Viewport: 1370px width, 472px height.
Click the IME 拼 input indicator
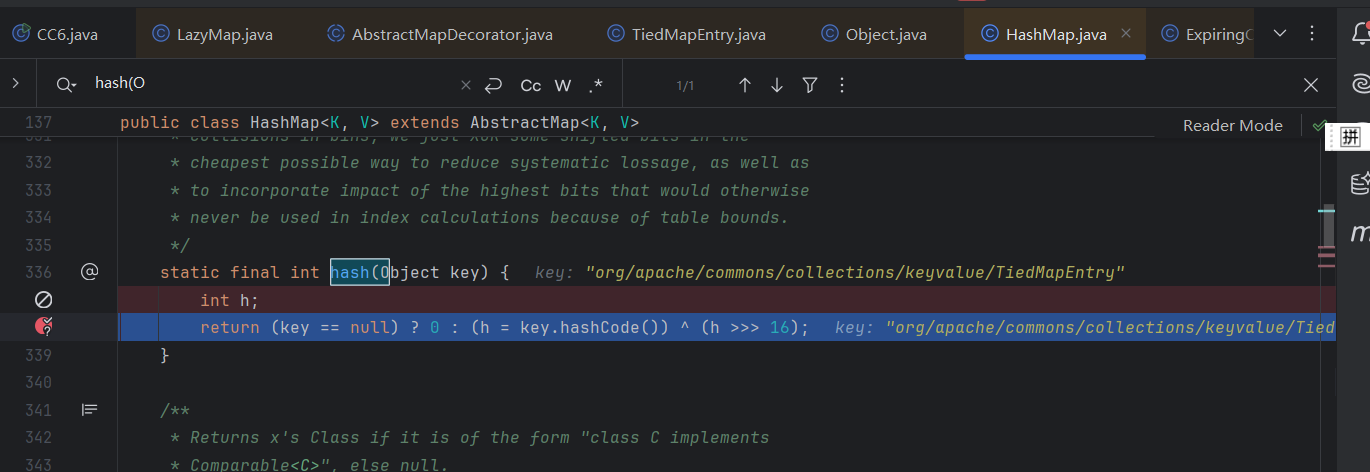pyautogui.click(x=1350, y=137)
